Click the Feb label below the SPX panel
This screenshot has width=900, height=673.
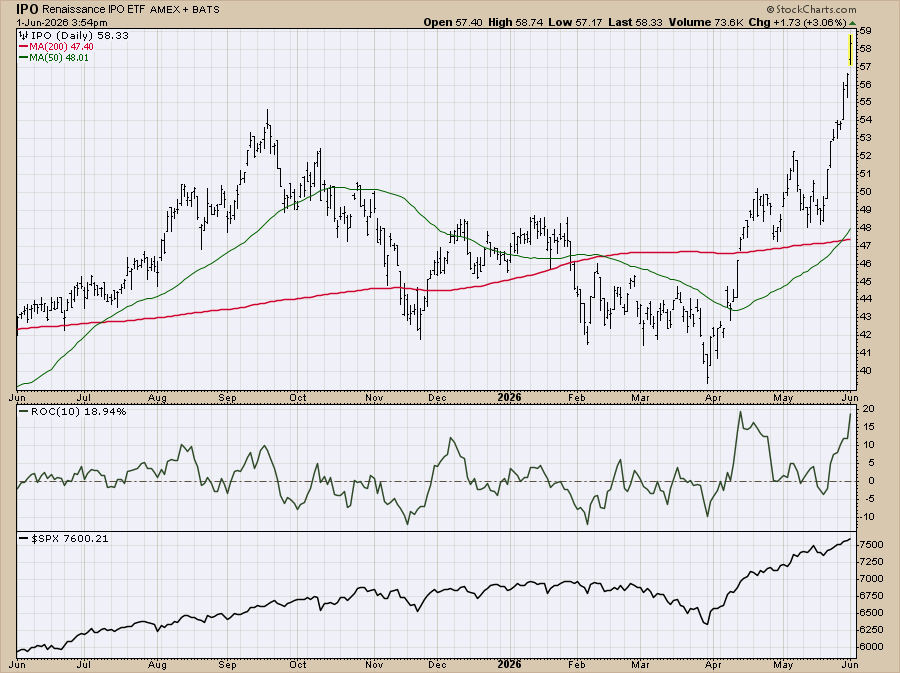[x=576, y=665]
